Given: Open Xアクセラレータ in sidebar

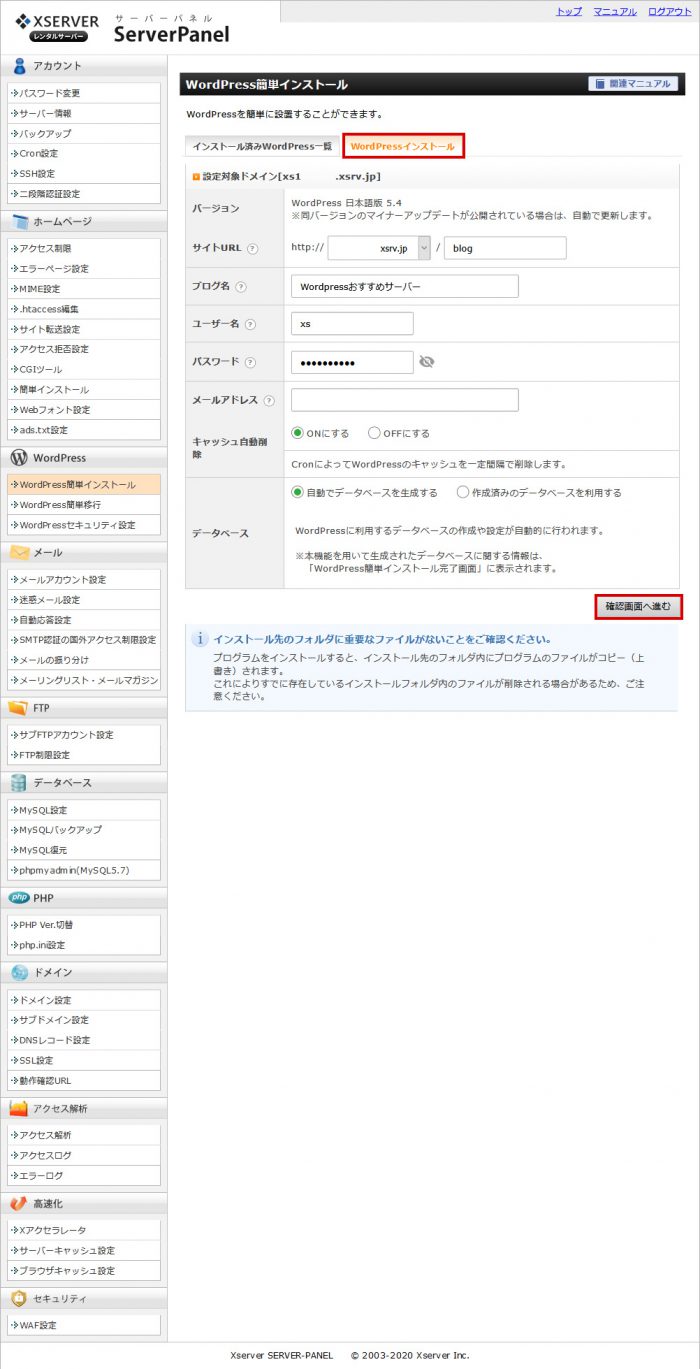Looking at the screenshot, I should coord(84,1230).
